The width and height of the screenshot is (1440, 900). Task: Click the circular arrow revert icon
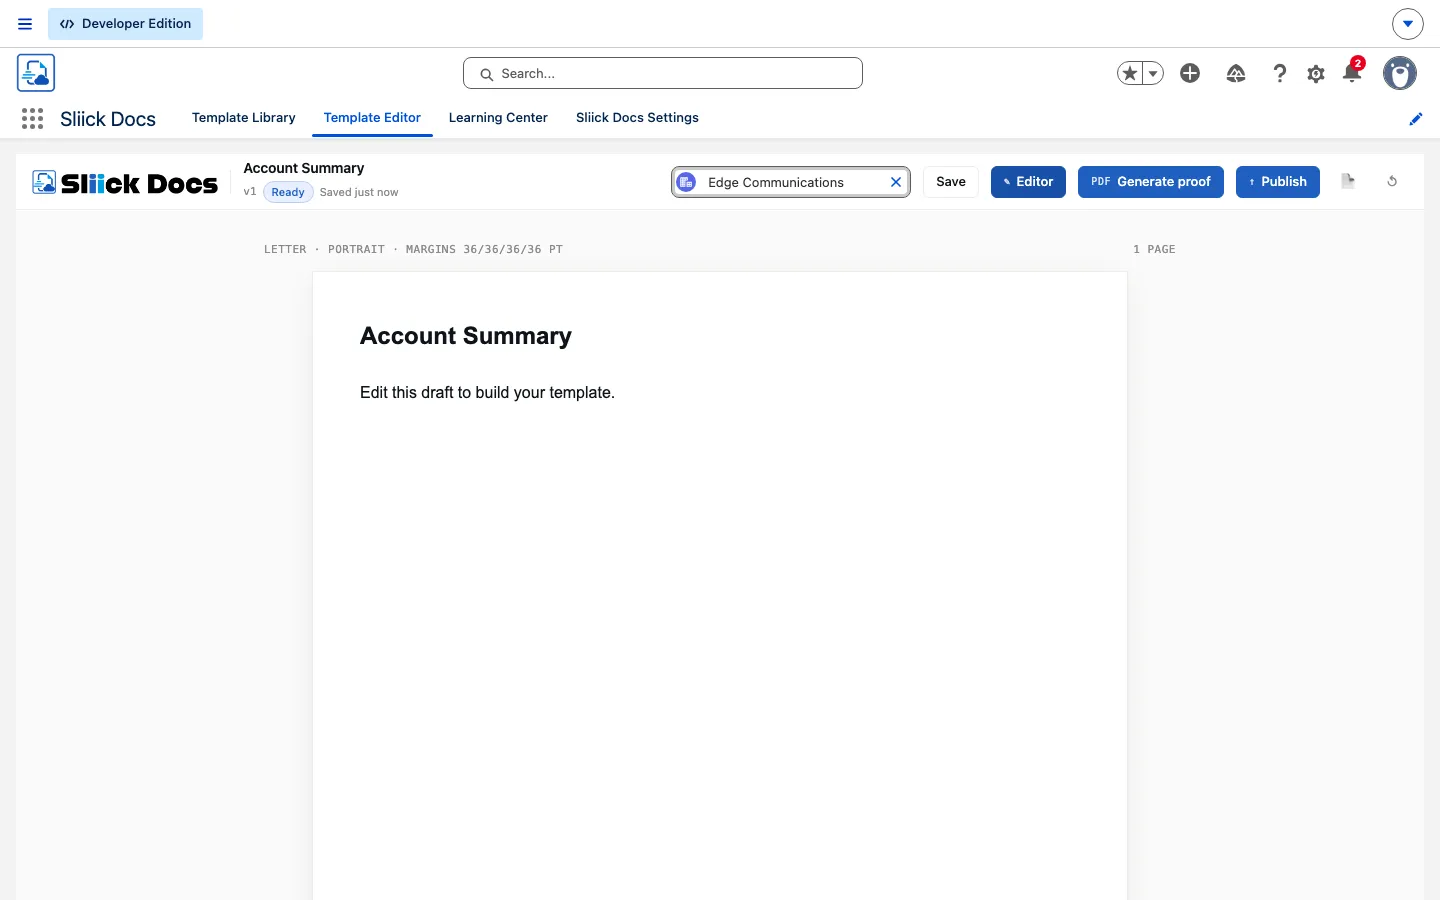click(1392, 181)
